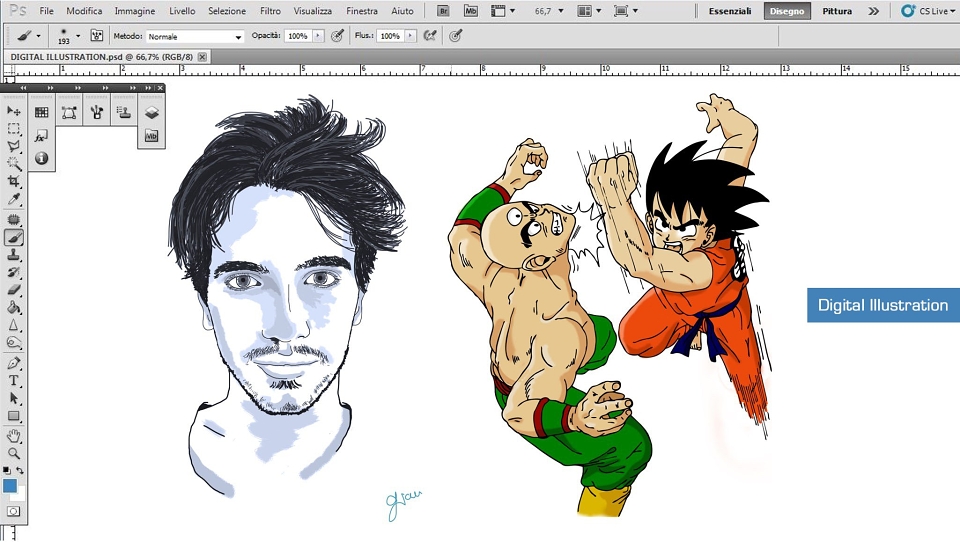
Task: Select the Magic Wand tool
Action: (13, 164)
